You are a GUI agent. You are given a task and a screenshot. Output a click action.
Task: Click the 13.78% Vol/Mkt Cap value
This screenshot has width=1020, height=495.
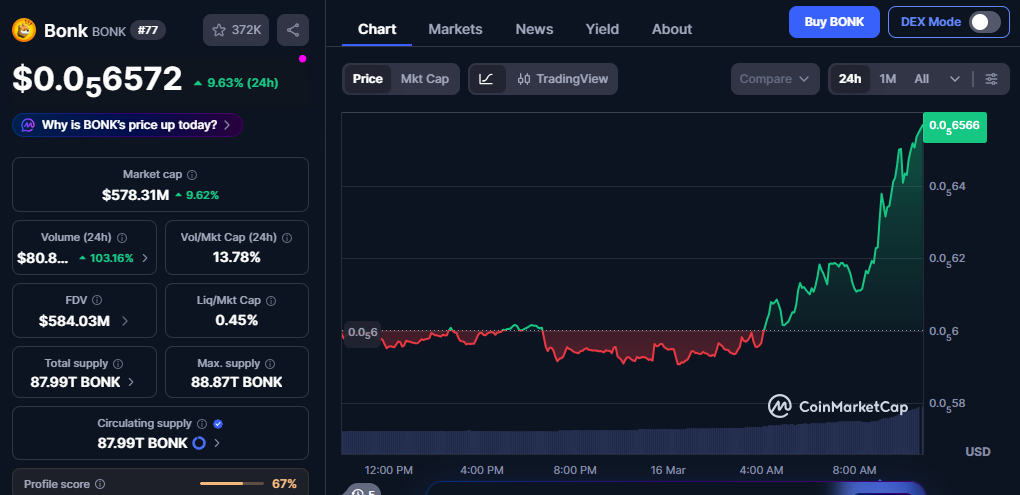tap(237, 258)
